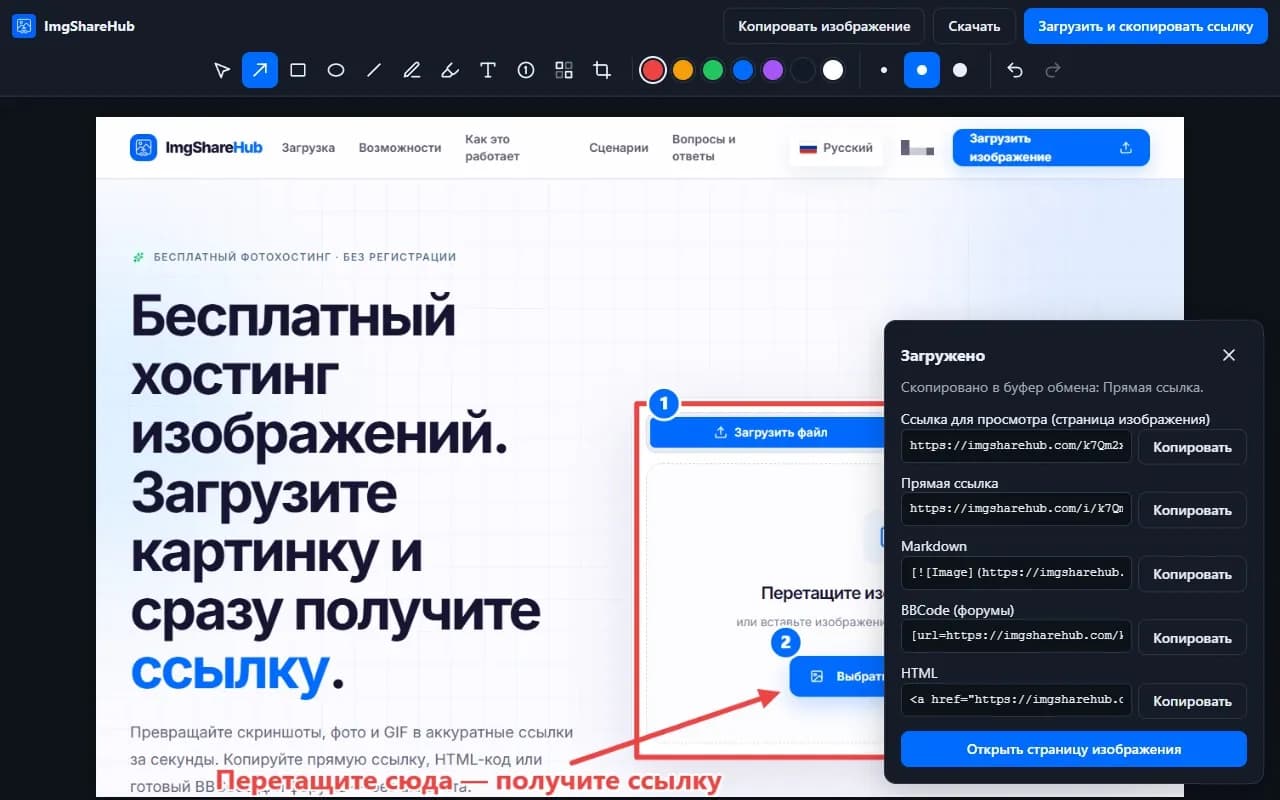Focus the Ссылка для просмотра URL field
This screenshot has height=800, width=1280.
point(1016,446)
